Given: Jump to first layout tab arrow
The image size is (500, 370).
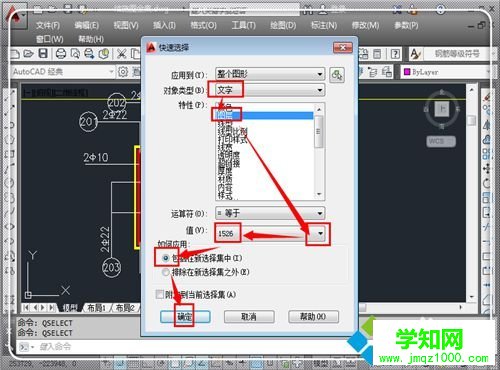Looking at the screenshot, I should 26,307.
